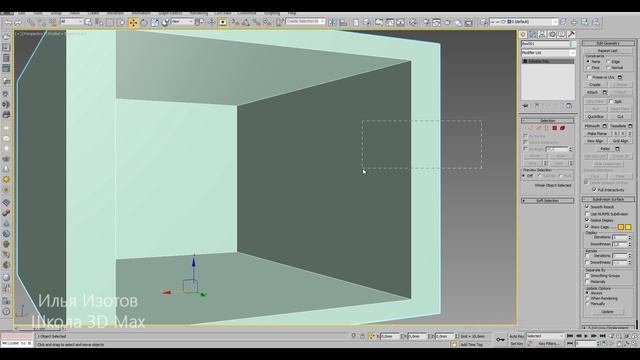Click the Update button
Screen dimensions: 640x360
pos(607,311)
